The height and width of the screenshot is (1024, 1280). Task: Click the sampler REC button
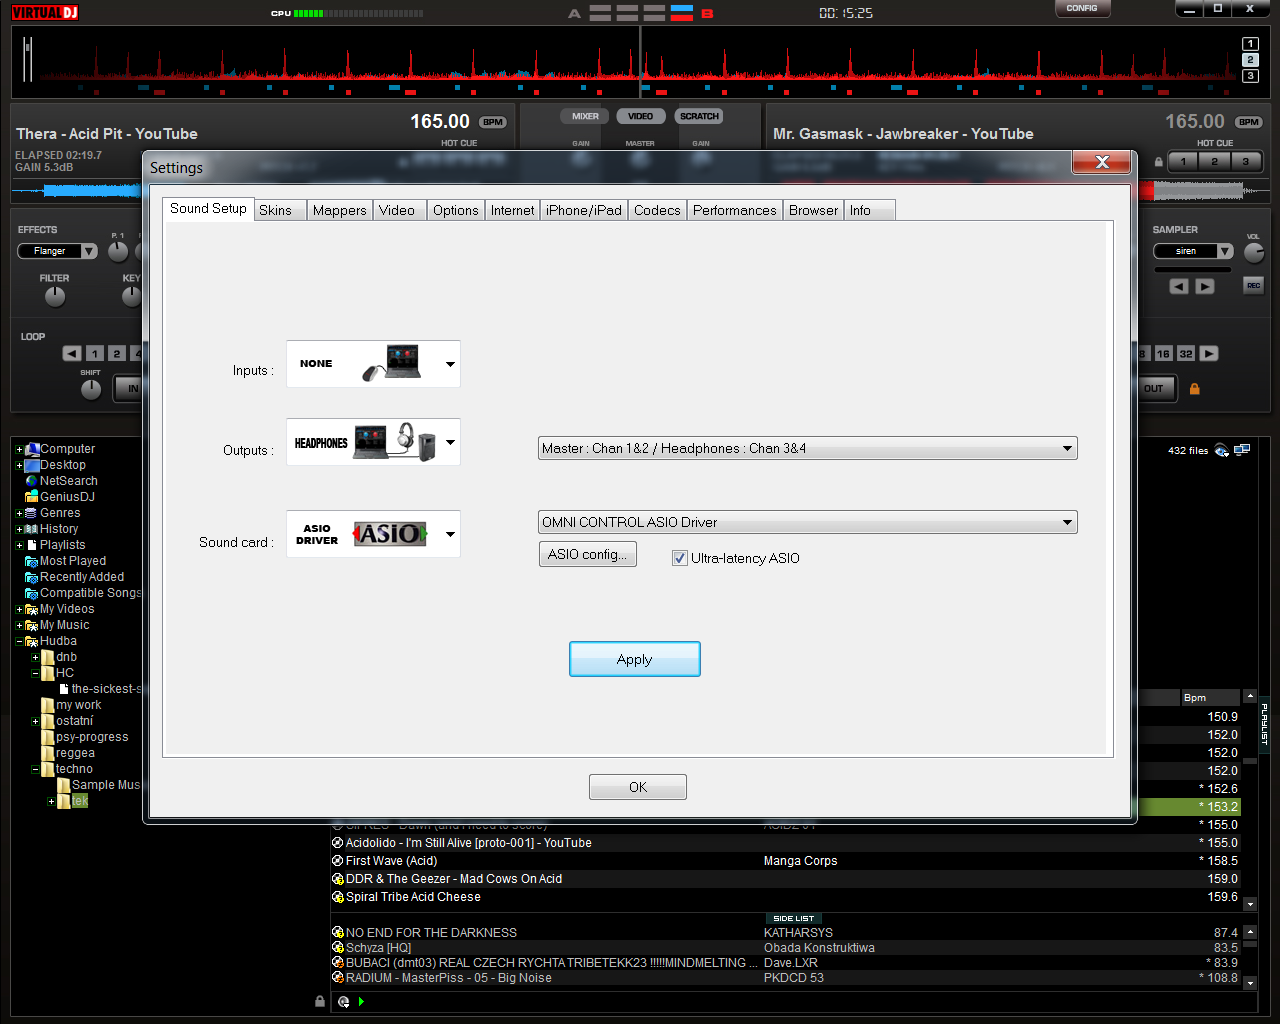pos(1253,286)
